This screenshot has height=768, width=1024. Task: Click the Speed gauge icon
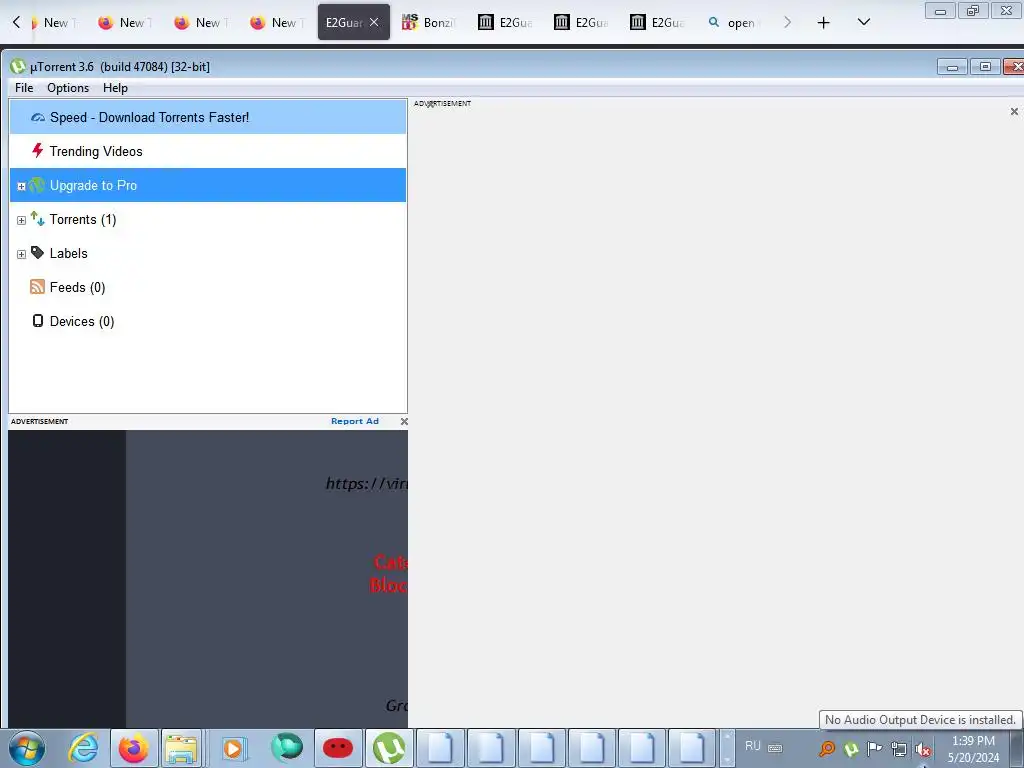38,118
